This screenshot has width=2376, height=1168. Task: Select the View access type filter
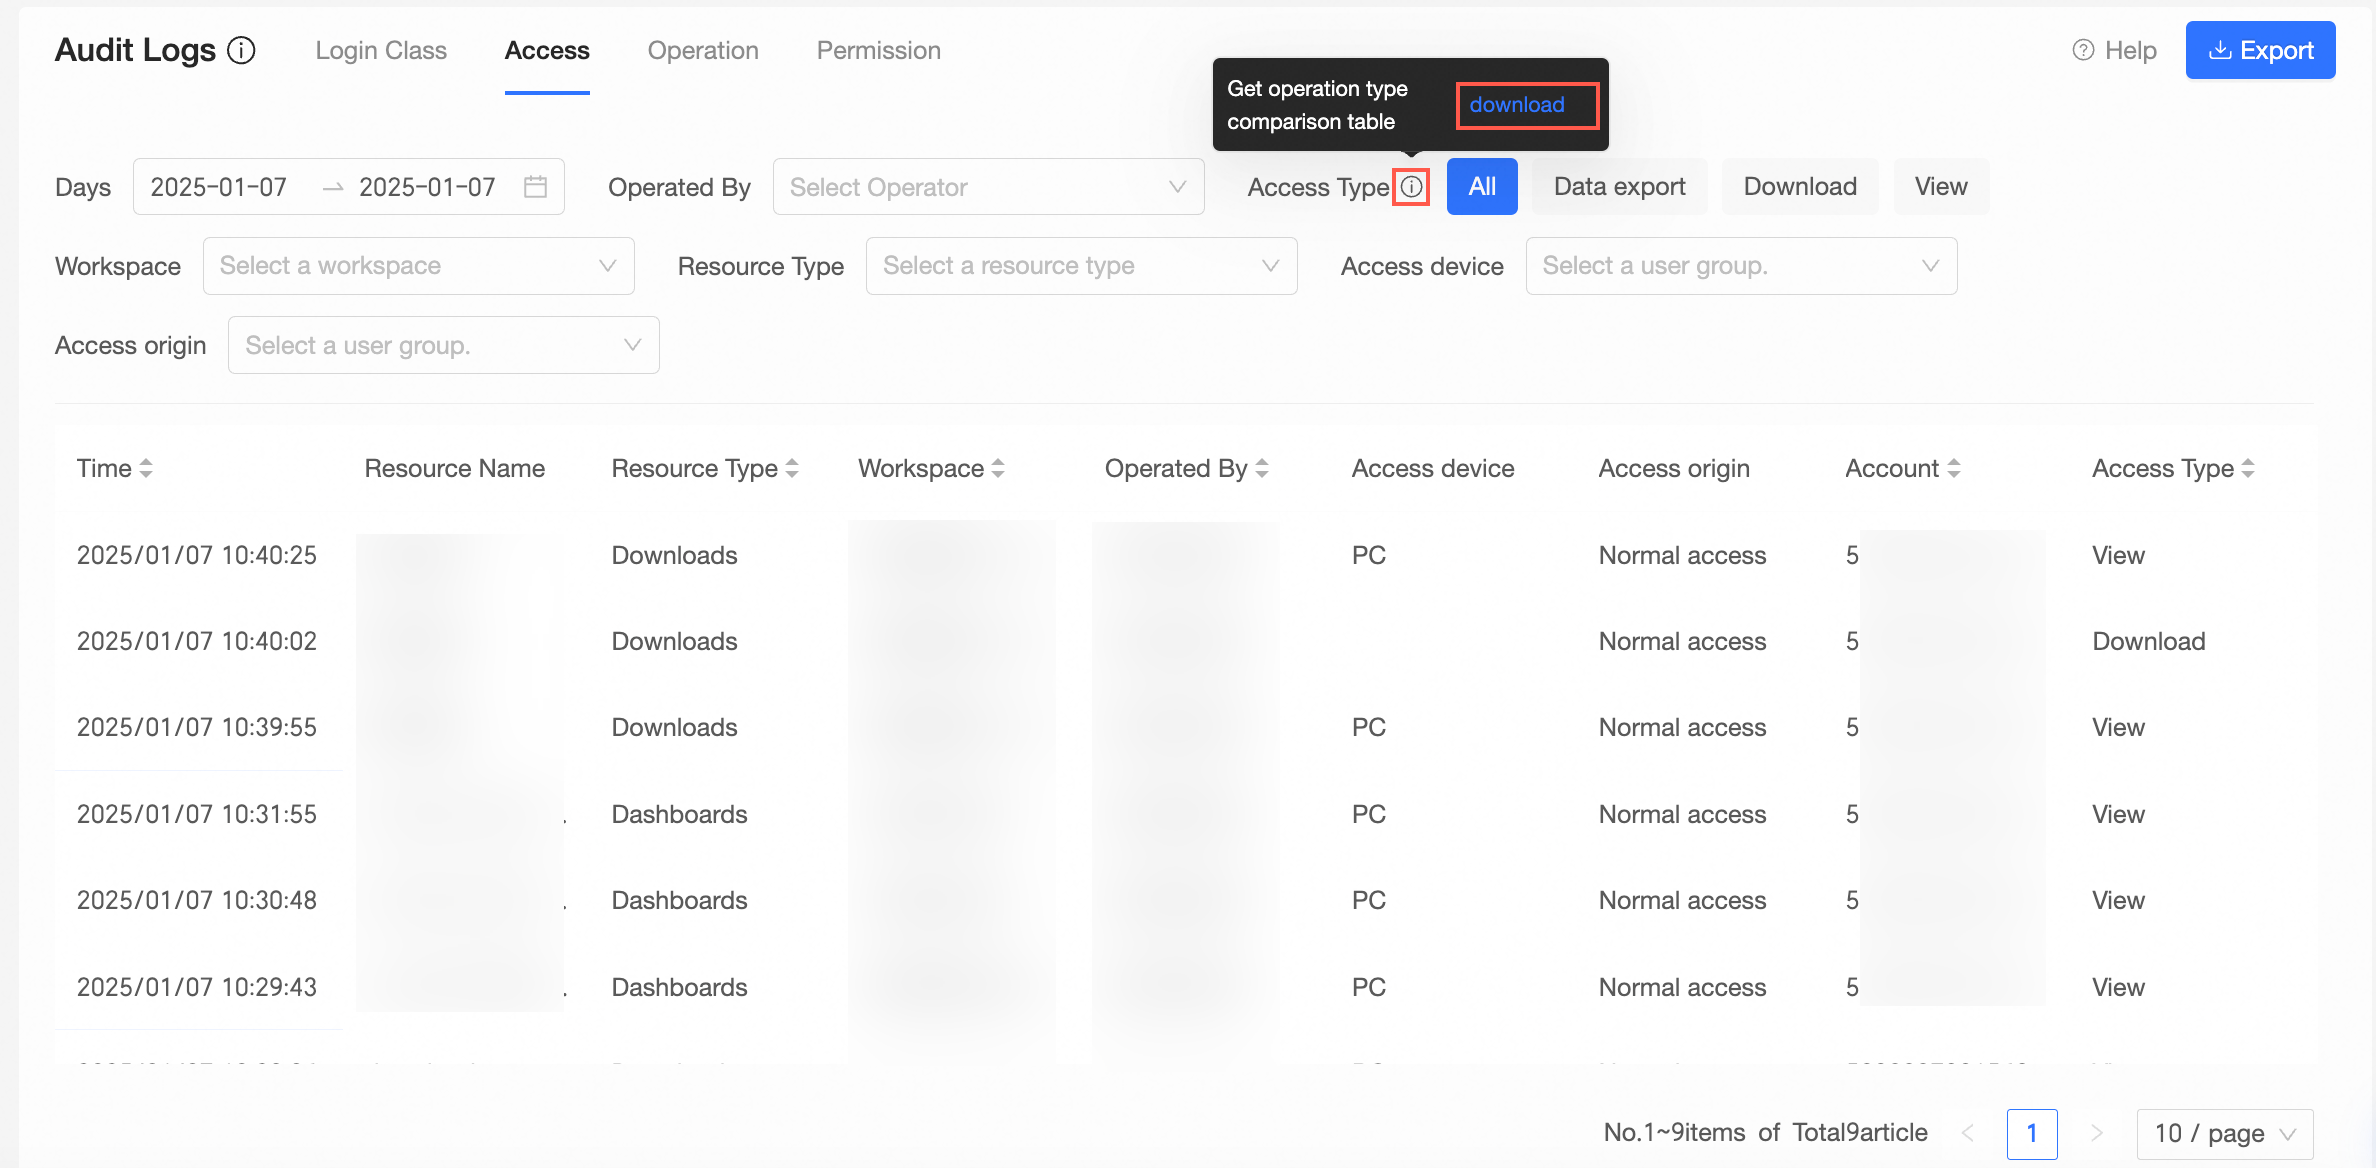pos(1940,187)
